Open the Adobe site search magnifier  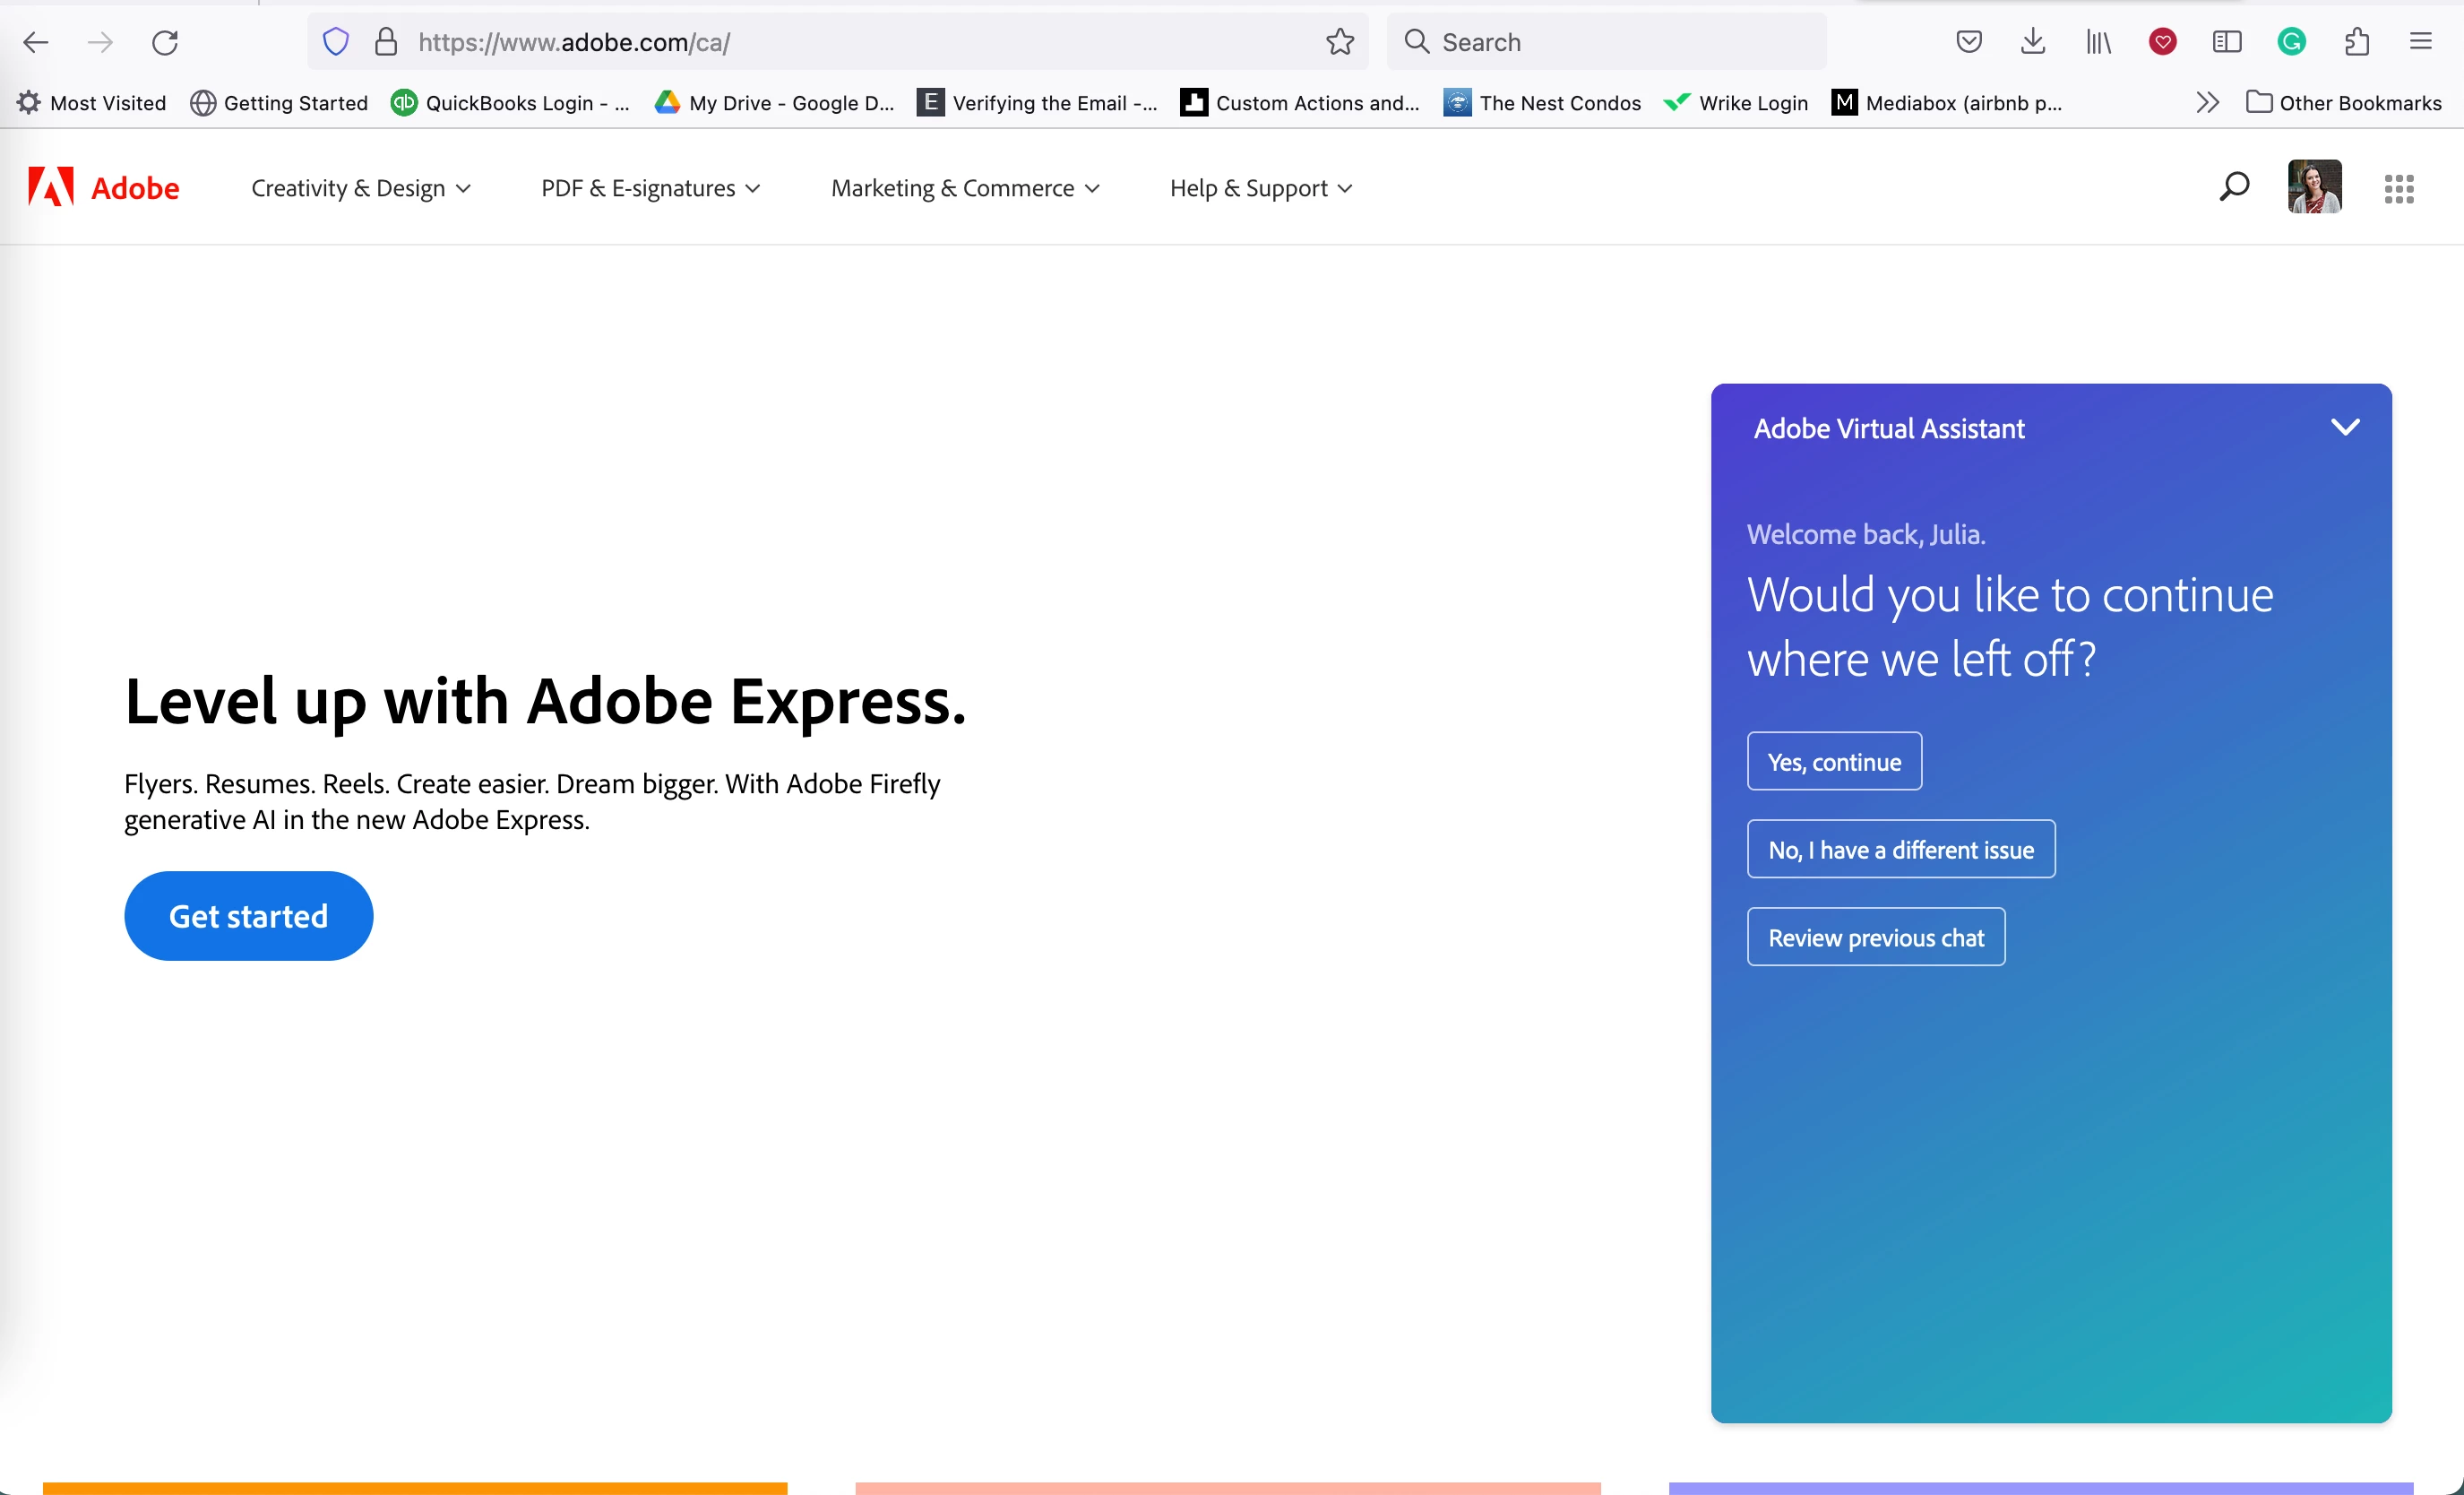coord(2233,187)
